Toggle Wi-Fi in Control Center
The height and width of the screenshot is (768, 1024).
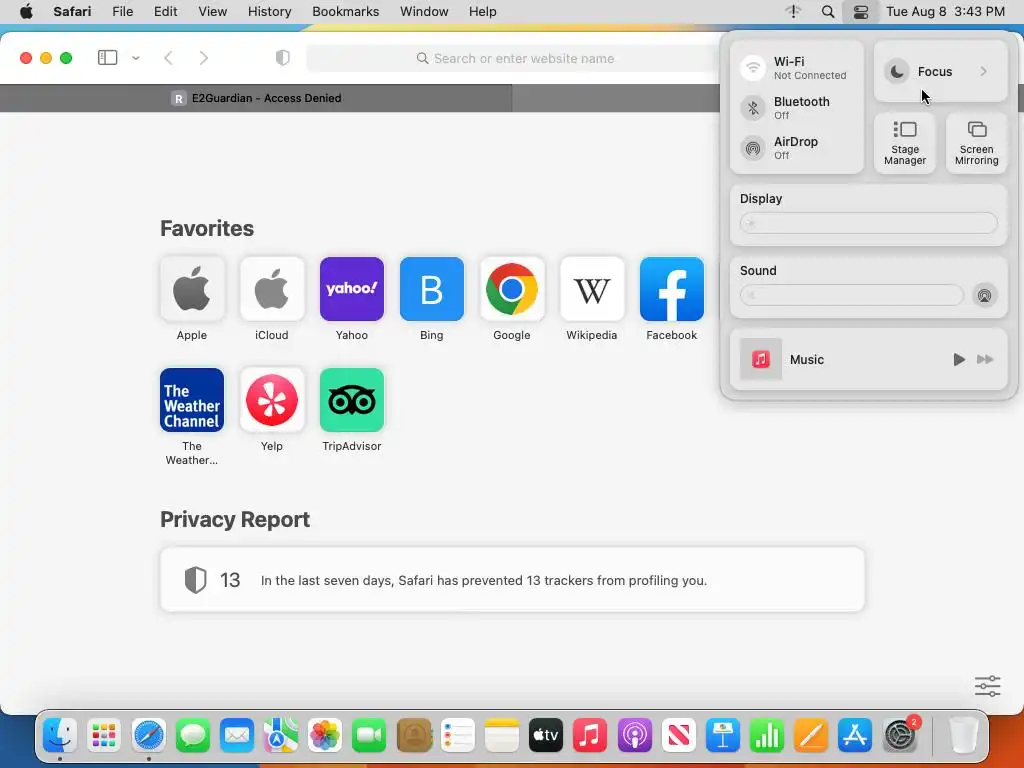pos(753,68)
